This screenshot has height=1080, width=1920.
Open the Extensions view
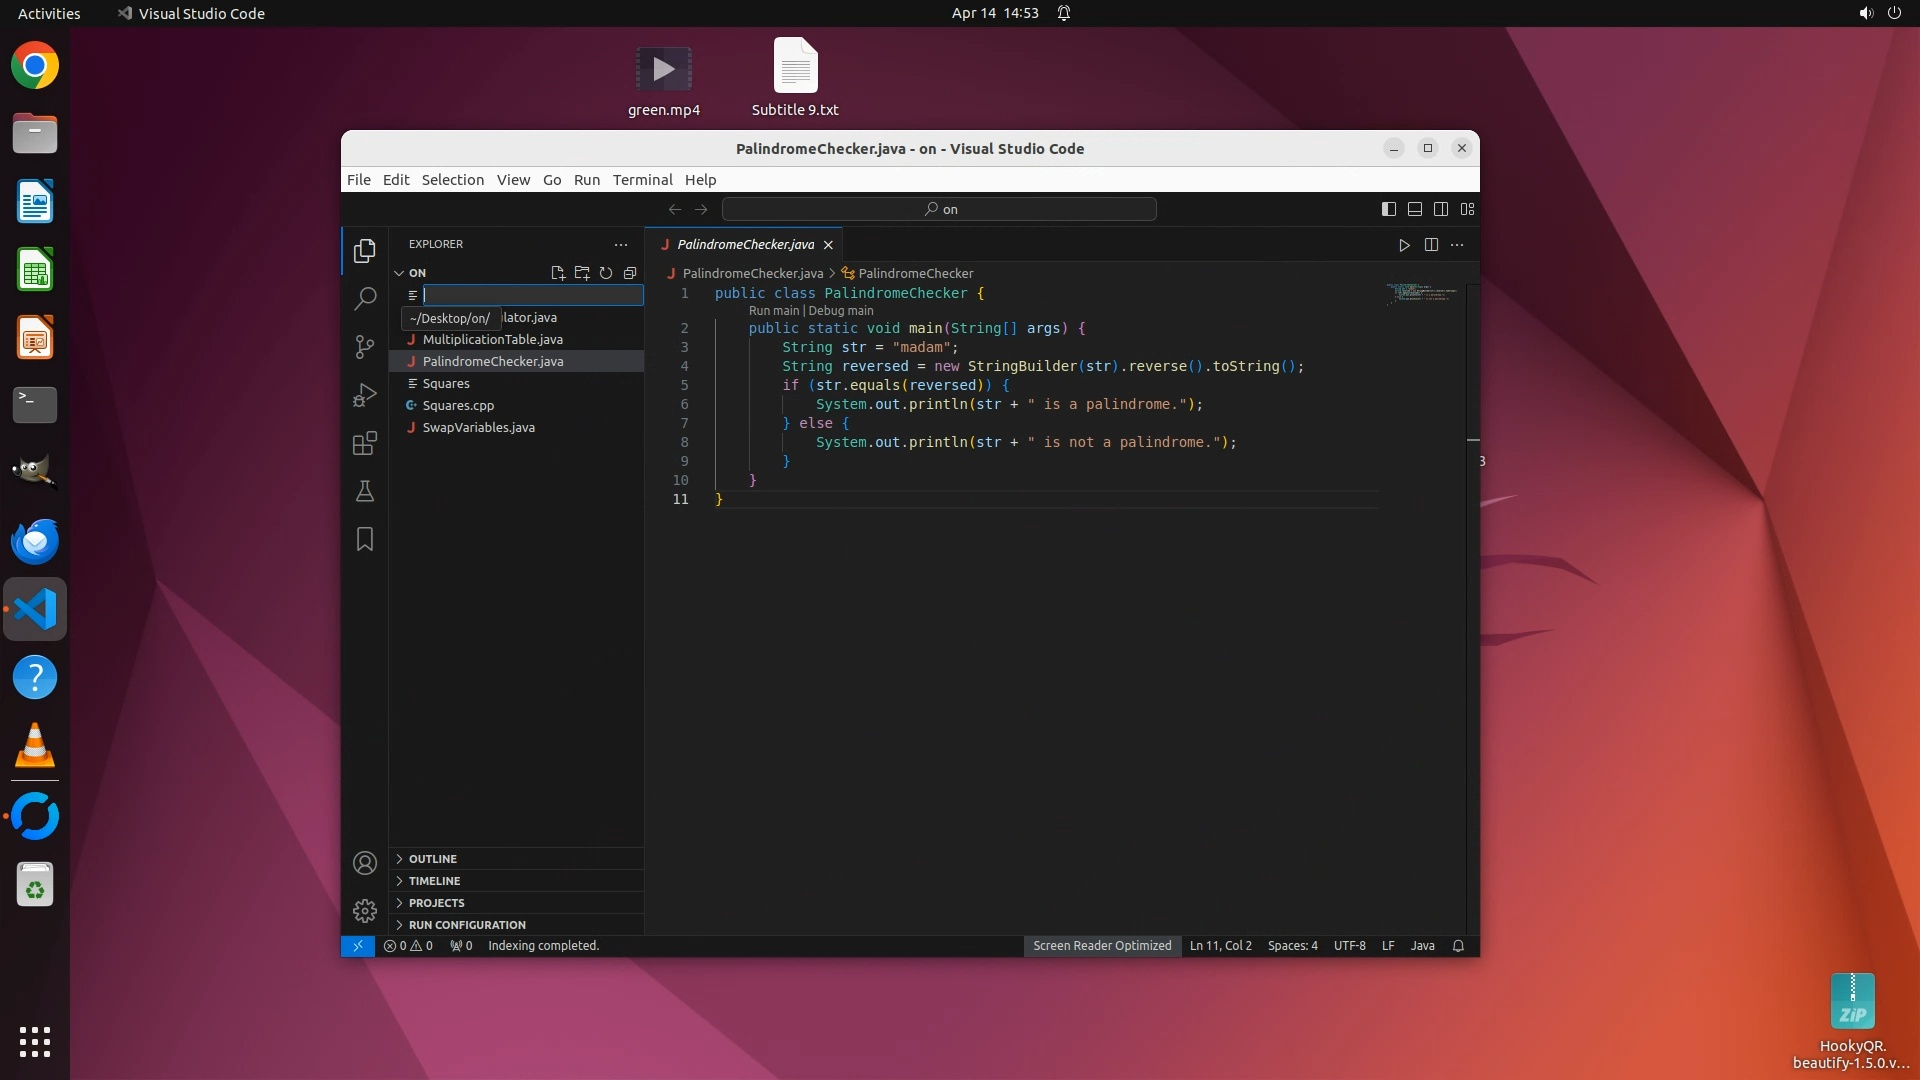[x=365, y=443]
